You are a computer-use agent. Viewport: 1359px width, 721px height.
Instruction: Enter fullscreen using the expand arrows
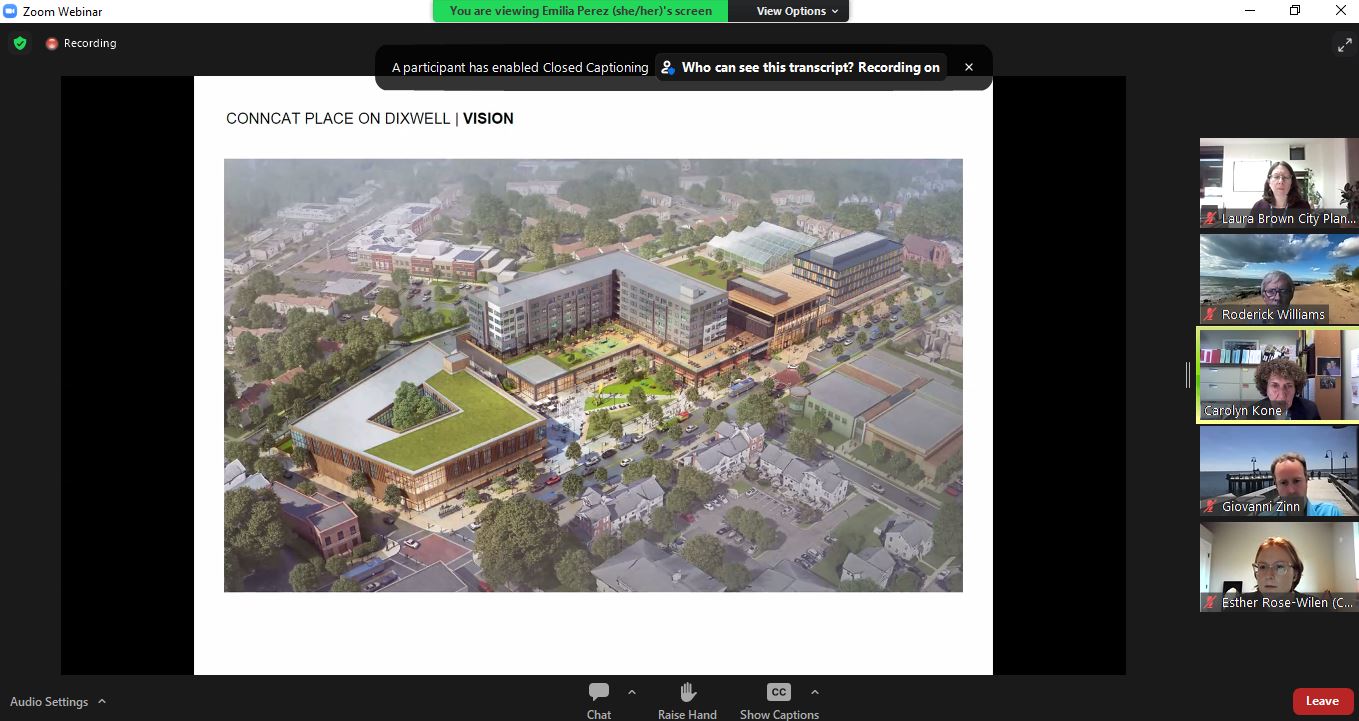[x=1345, y=44]
